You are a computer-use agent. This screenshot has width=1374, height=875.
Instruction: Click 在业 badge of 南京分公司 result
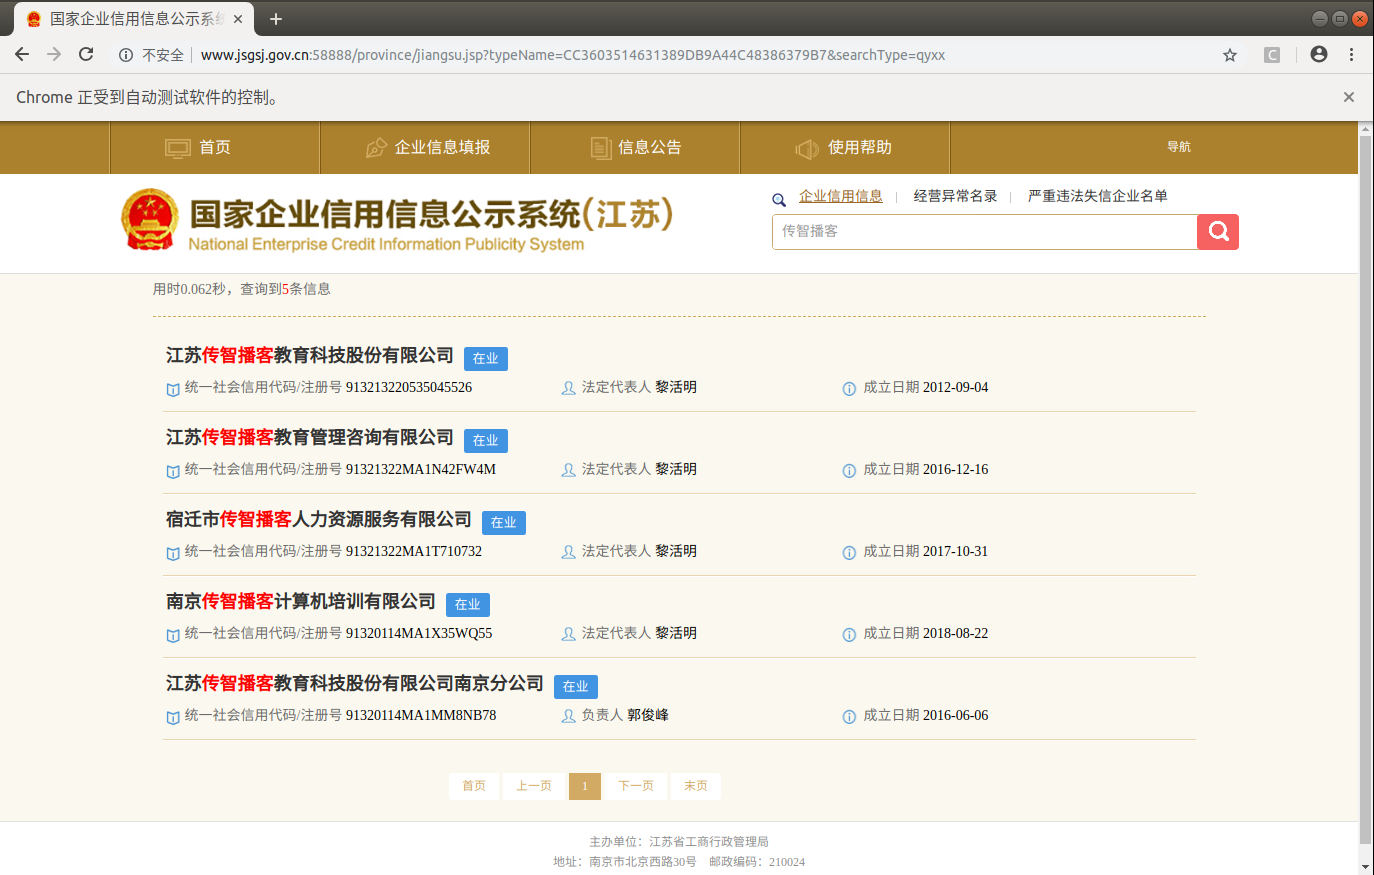[576, 687]
